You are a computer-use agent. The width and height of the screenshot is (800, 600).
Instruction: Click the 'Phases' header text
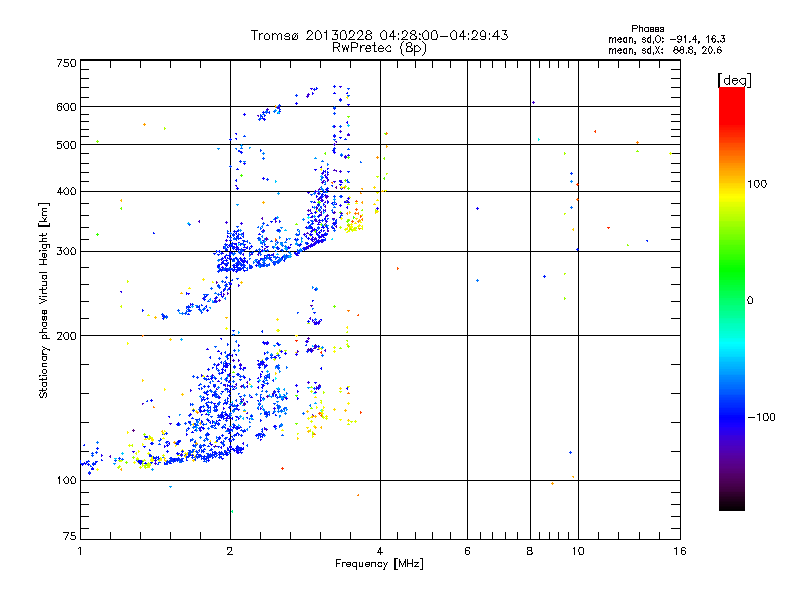647,29
